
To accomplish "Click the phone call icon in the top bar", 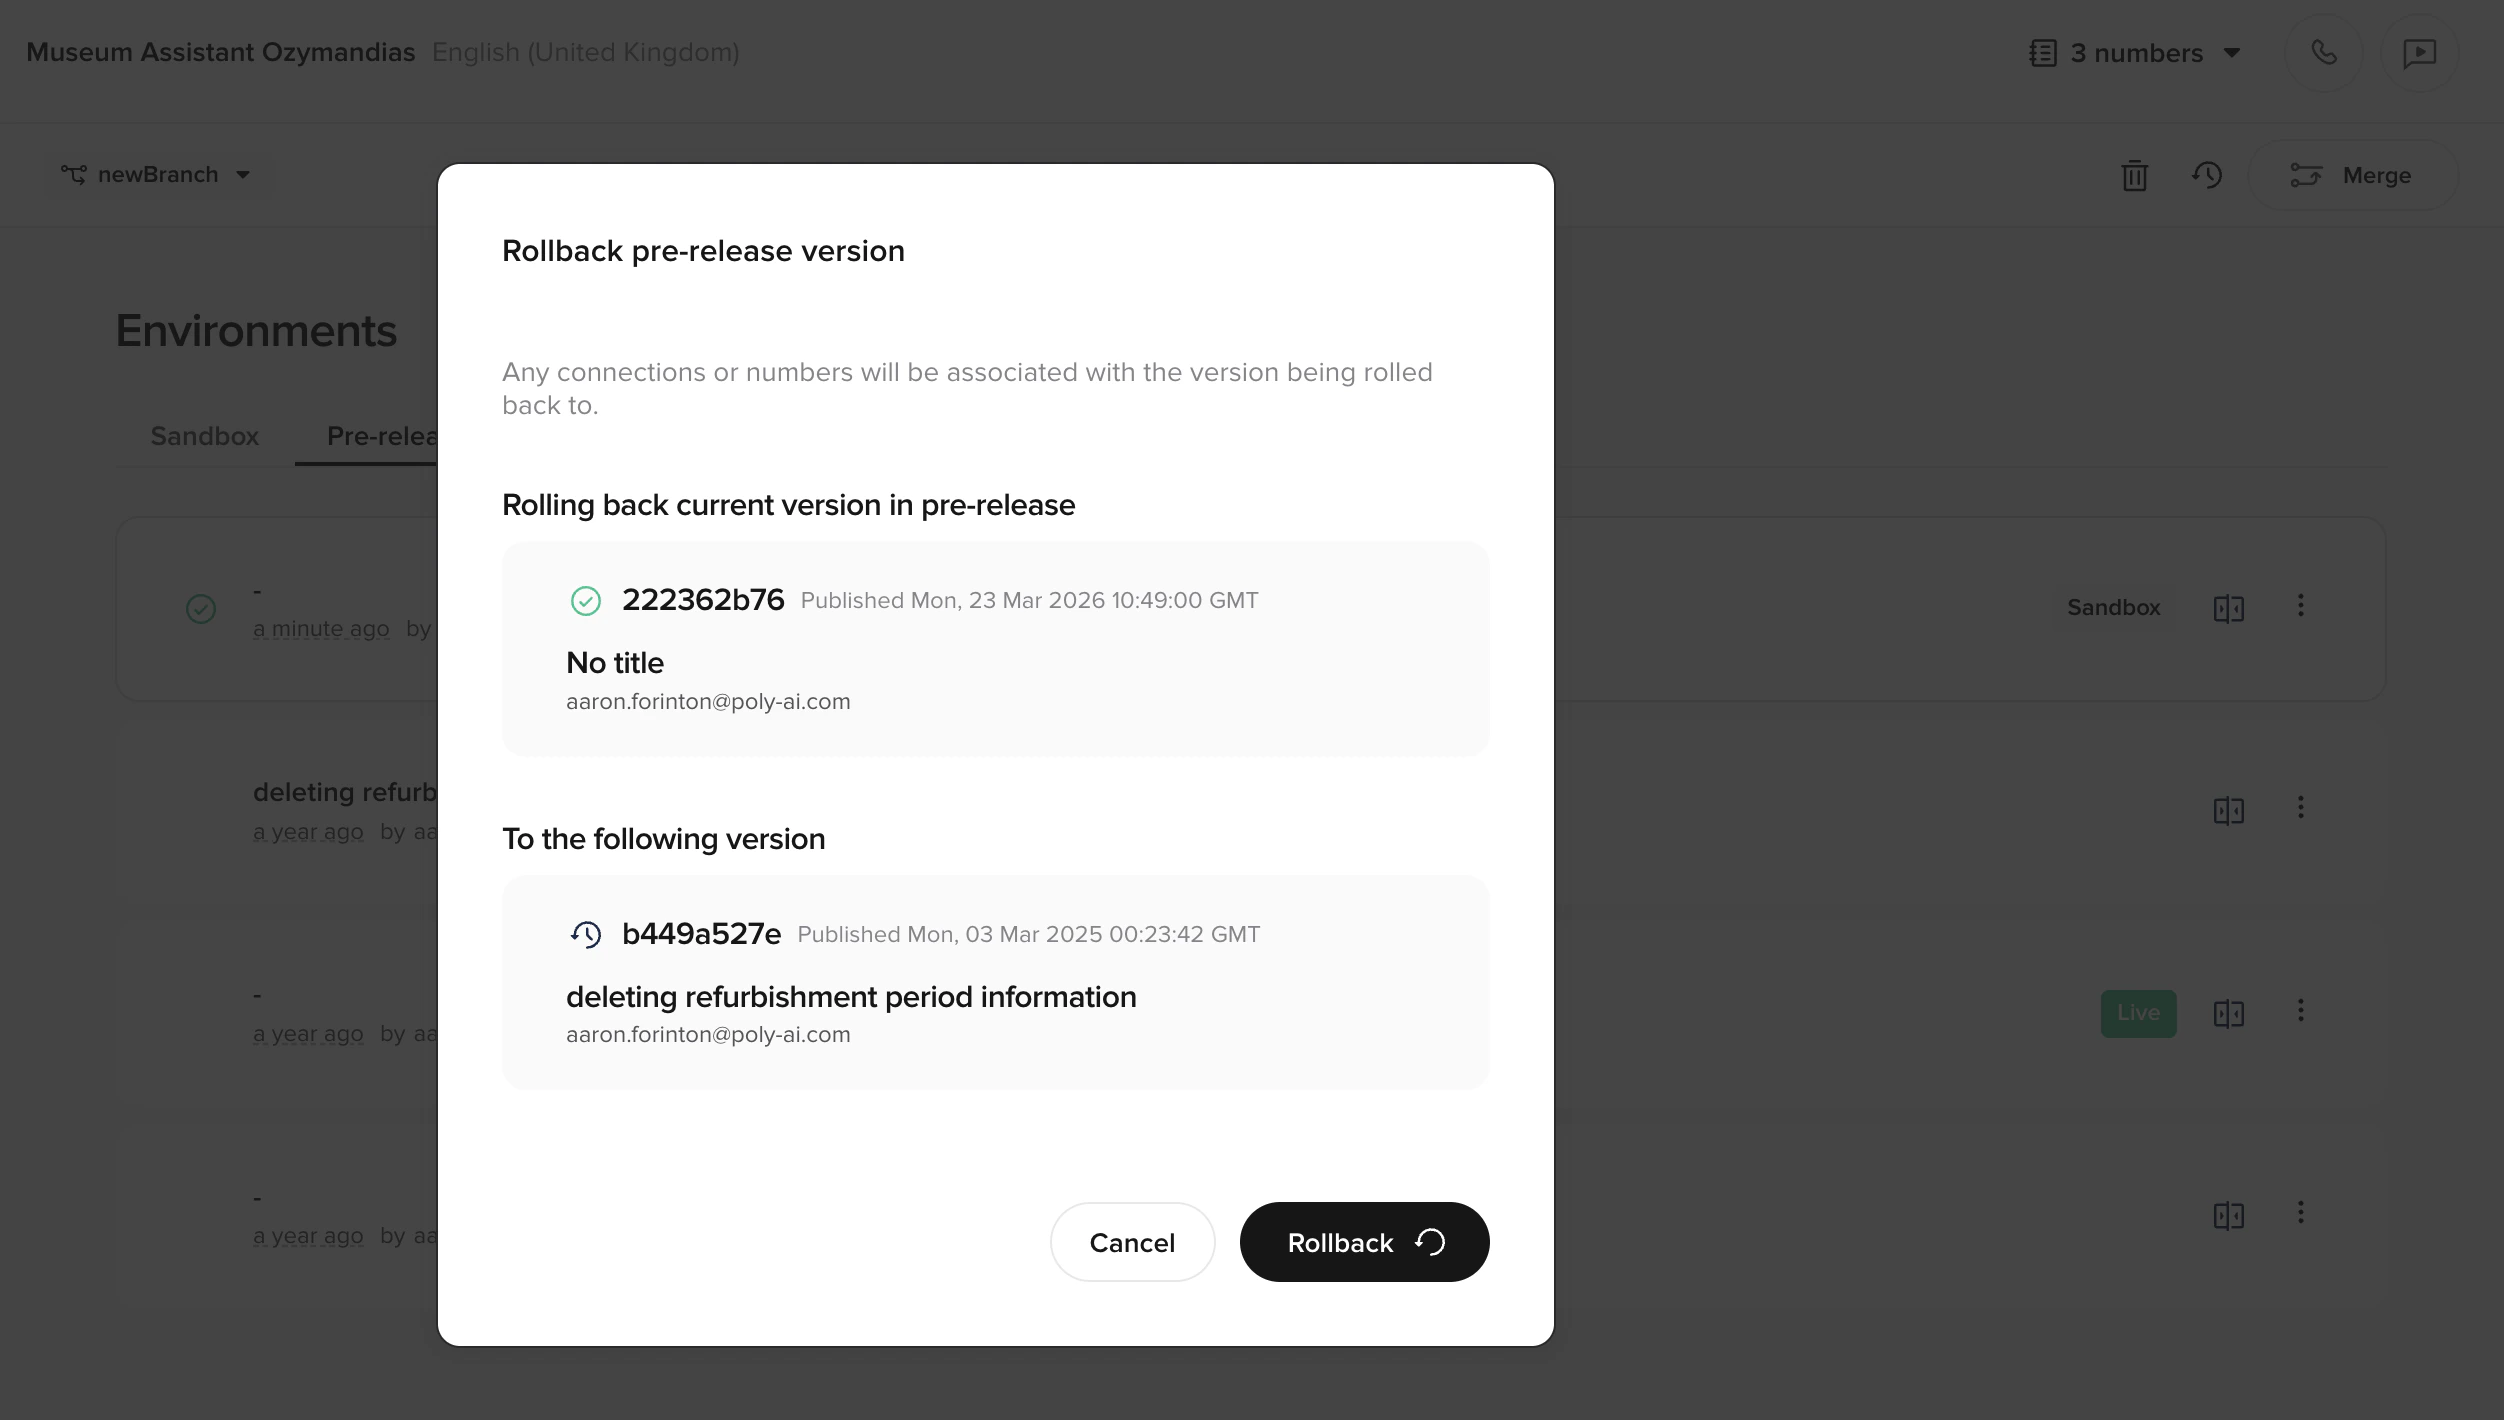I will (2322, 52).
